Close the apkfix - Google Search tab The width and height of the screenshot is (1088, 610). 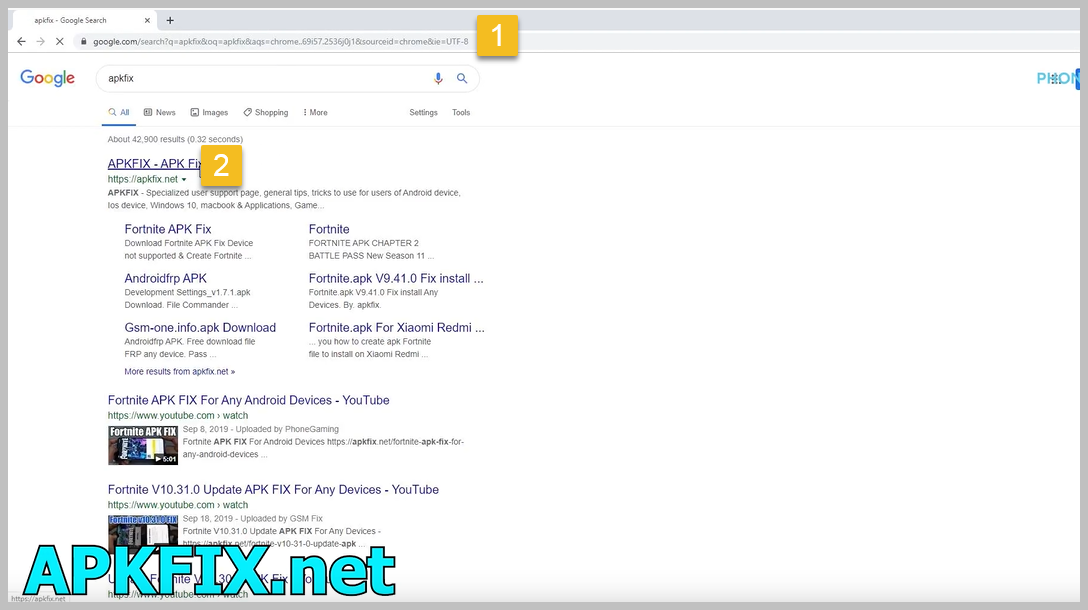click(x=147, y=20)
